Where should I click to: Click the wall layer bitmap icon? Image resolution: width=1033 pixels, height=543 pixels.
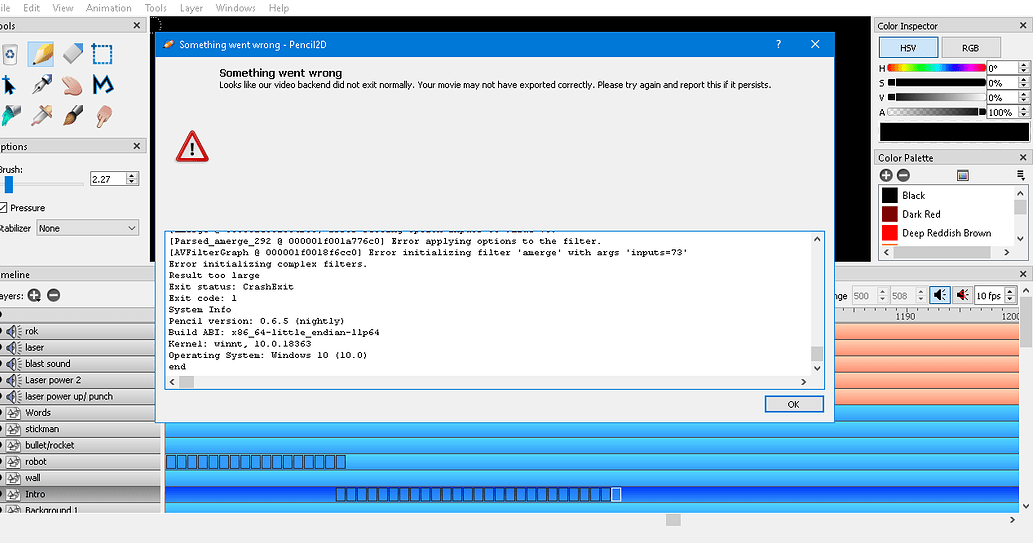[13, 478]
